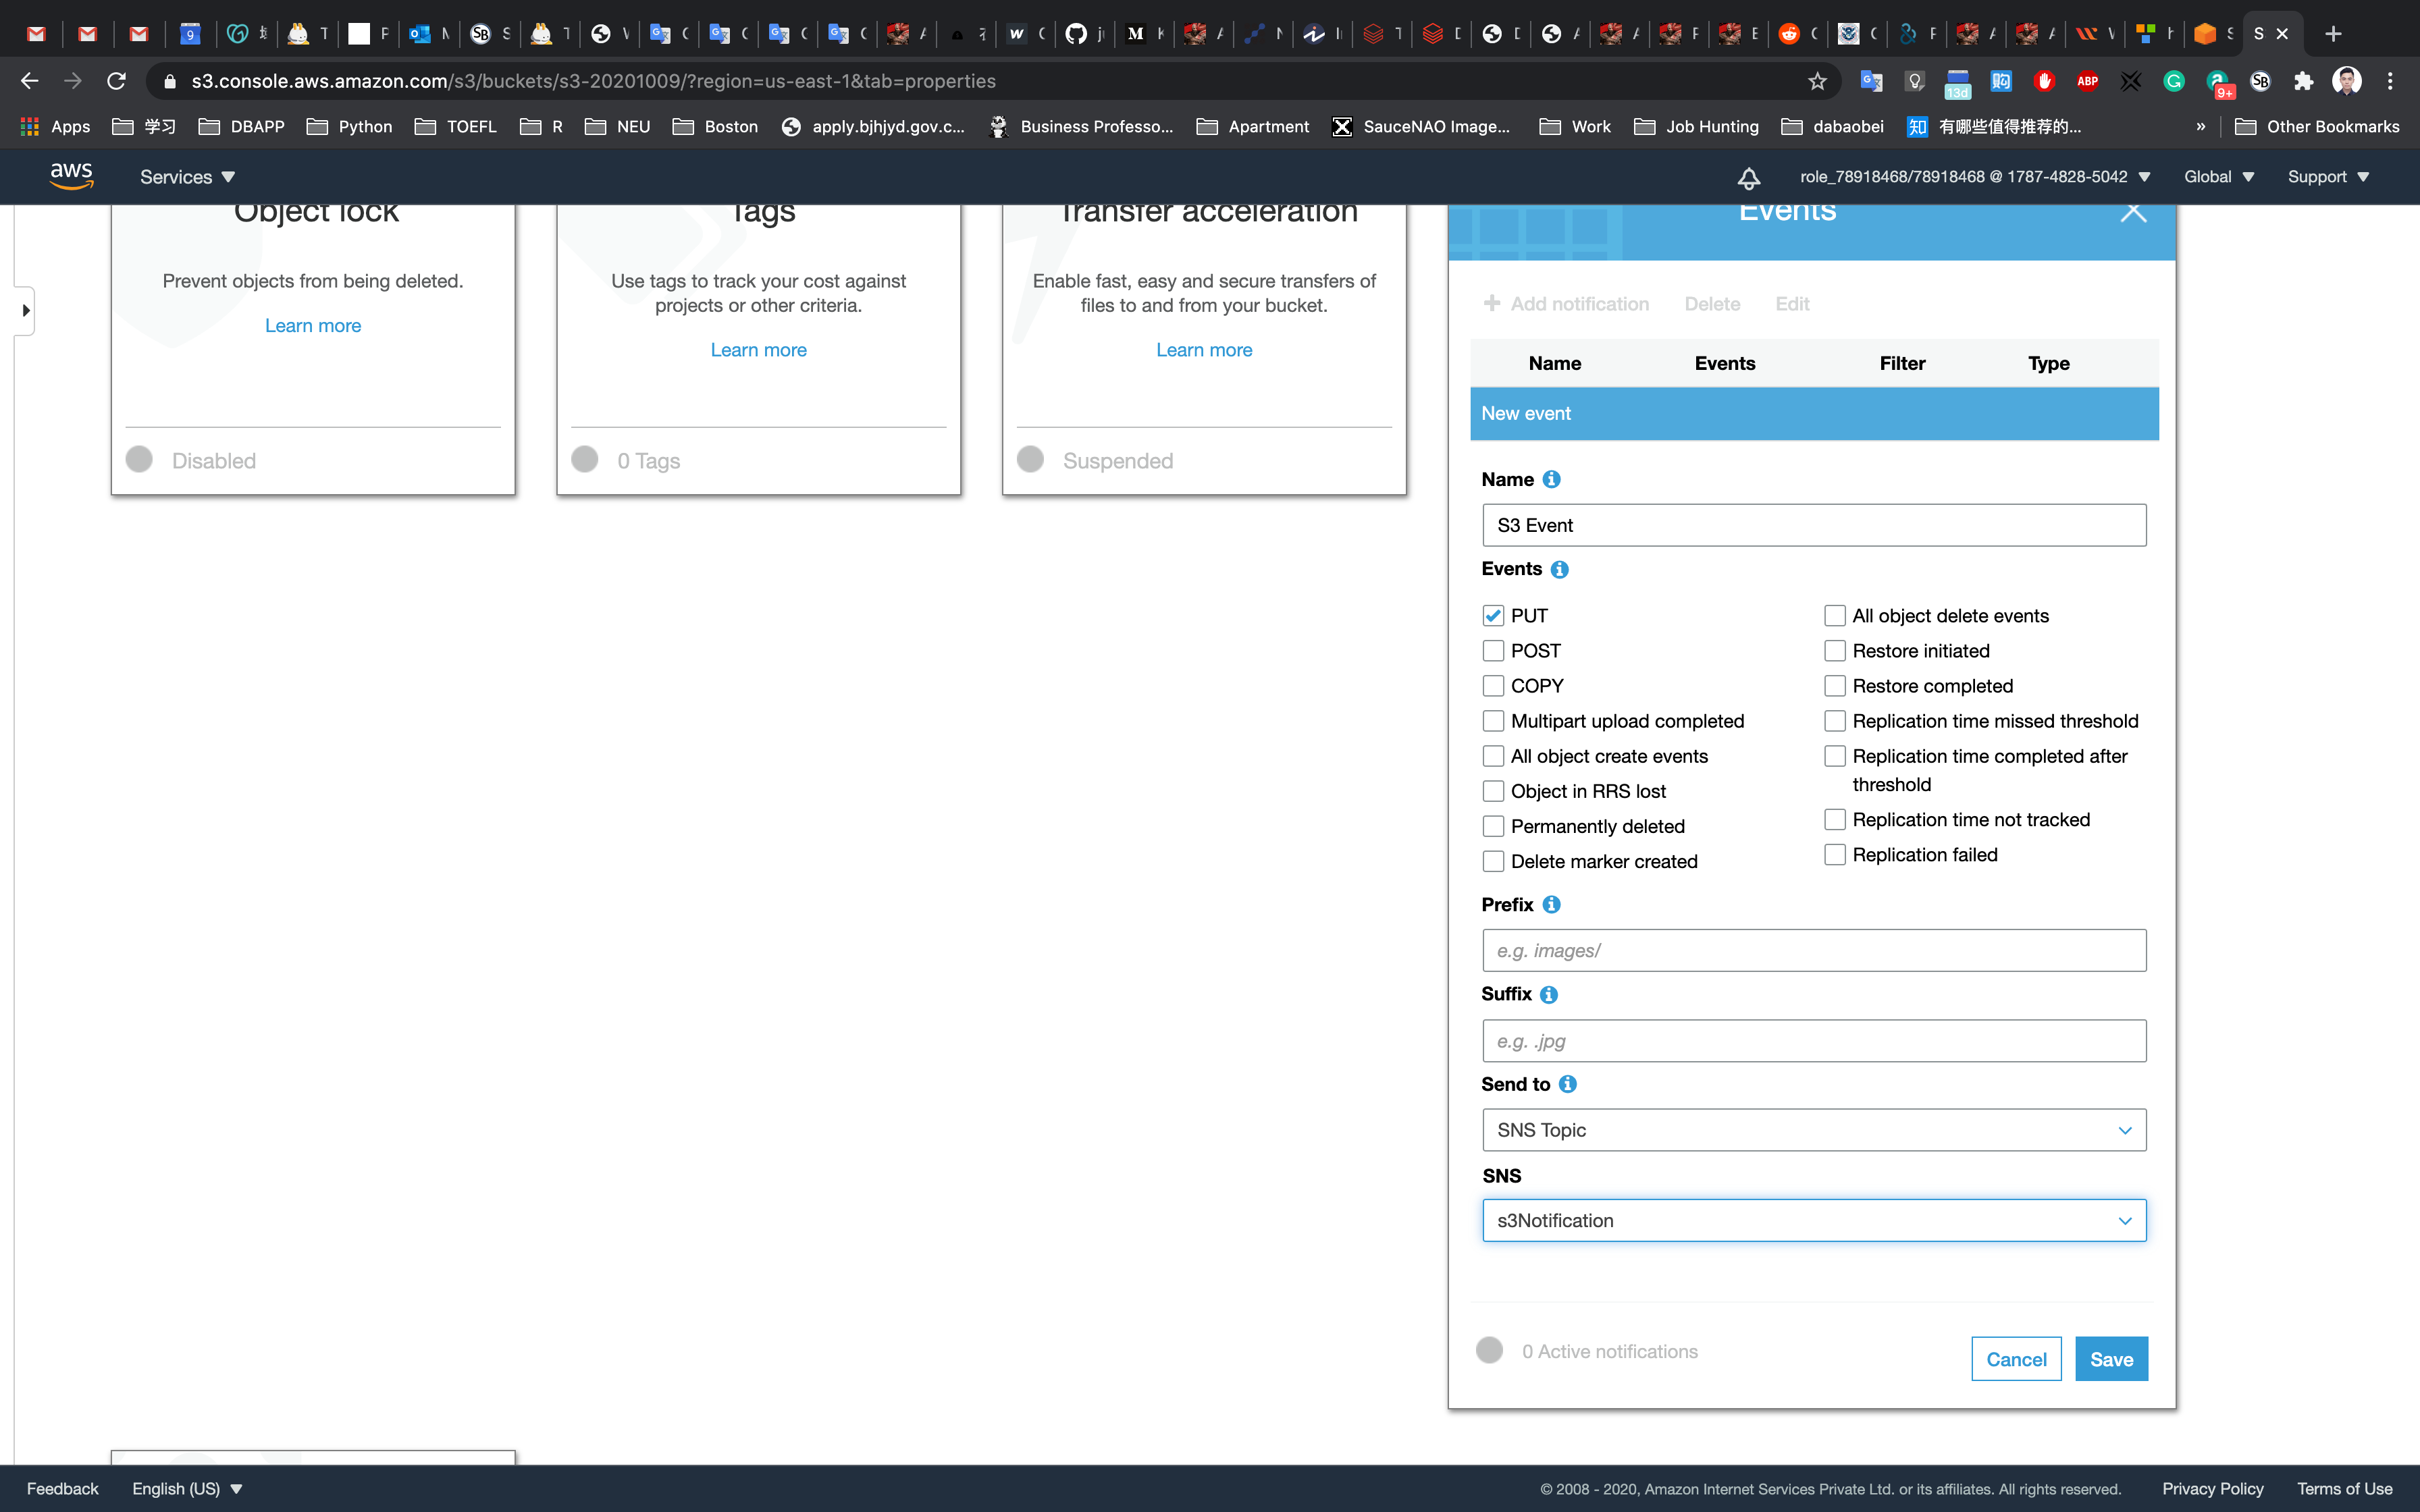This screenshot has height=1512, width=2420.
Task: Click the info icon next to Events label
Action: [x=1559, y=569]
